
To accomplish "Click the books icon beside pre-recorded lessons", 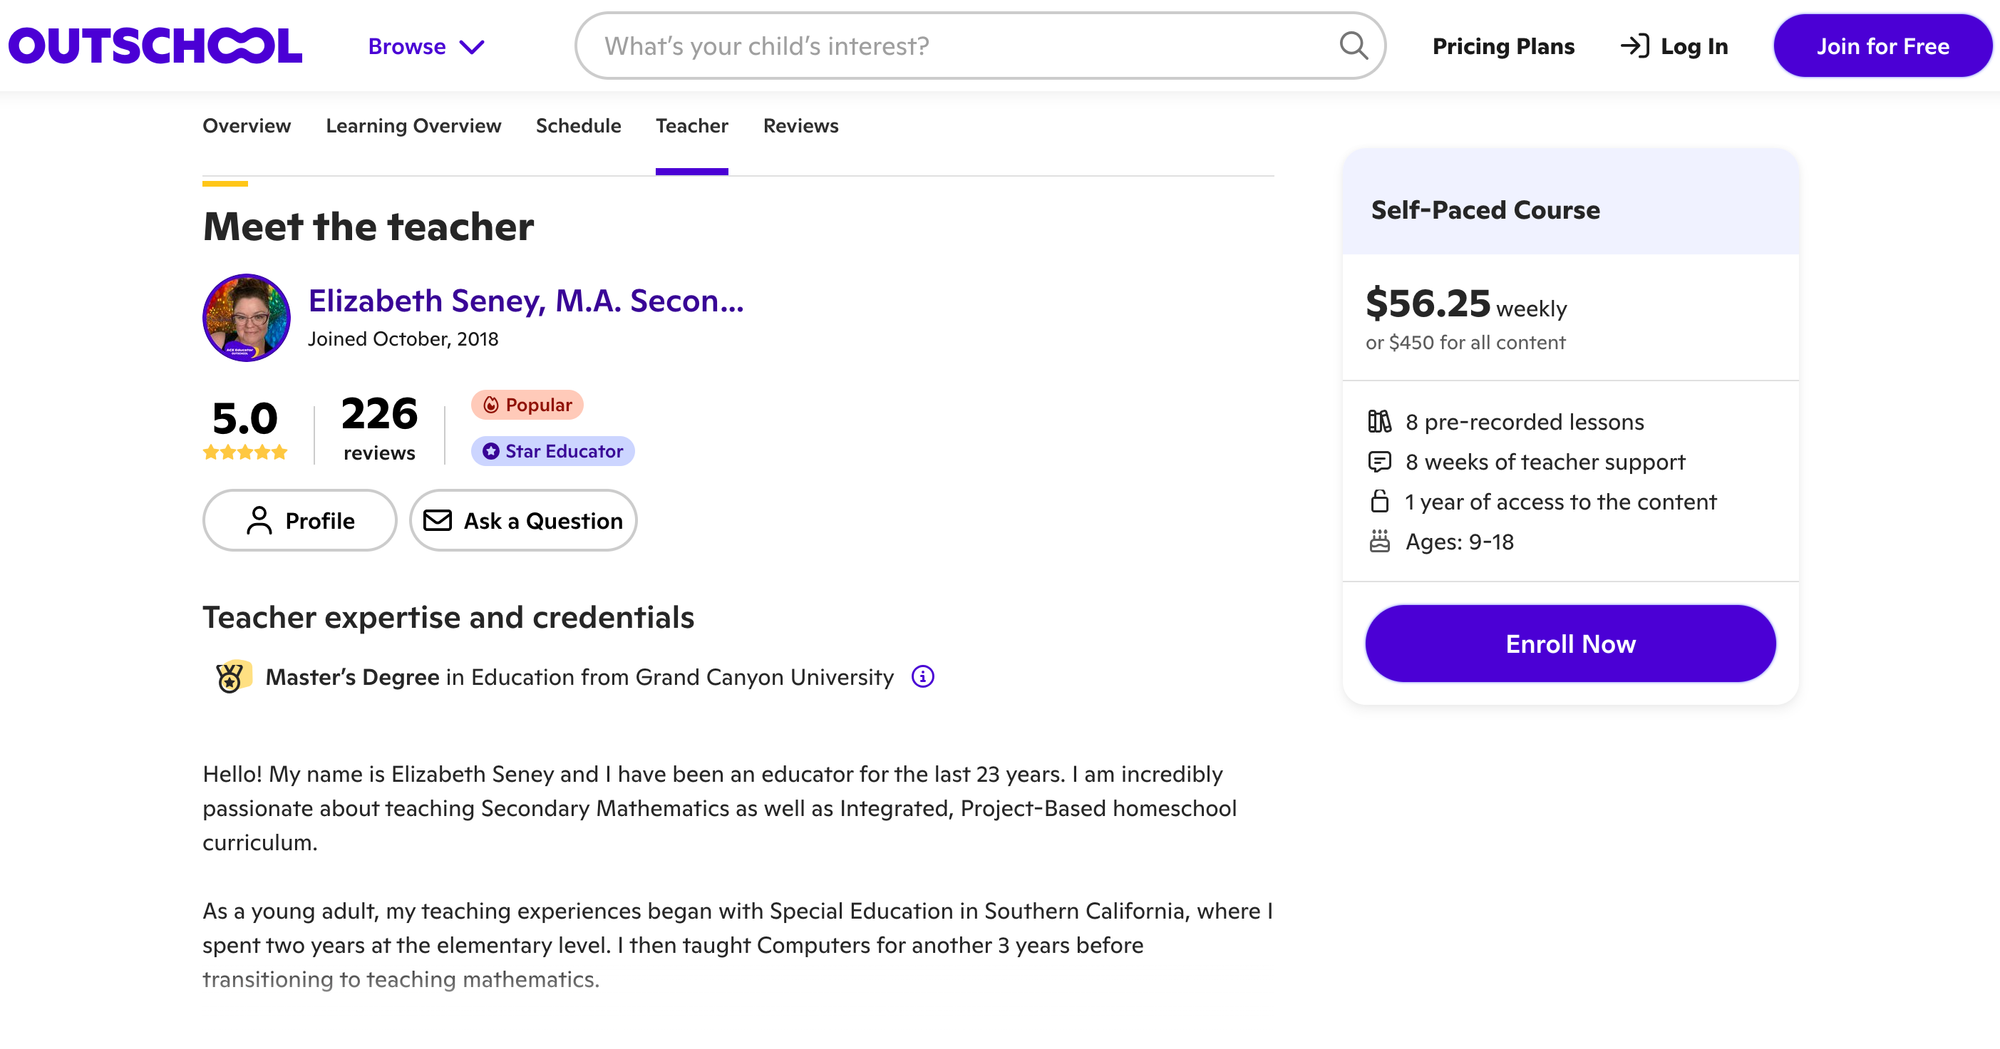I will pyautogui.click(x=1381, y=421).
